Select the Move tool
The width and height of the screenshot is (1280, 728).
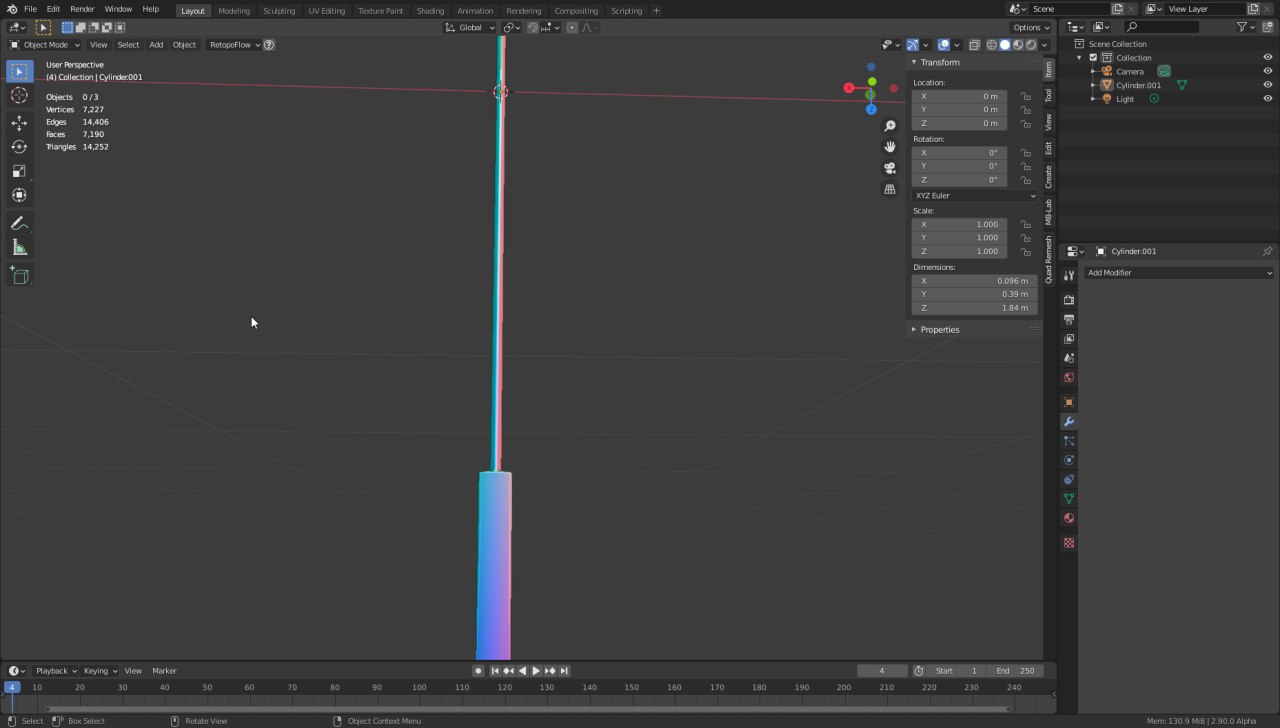click(x=19, y=123)
